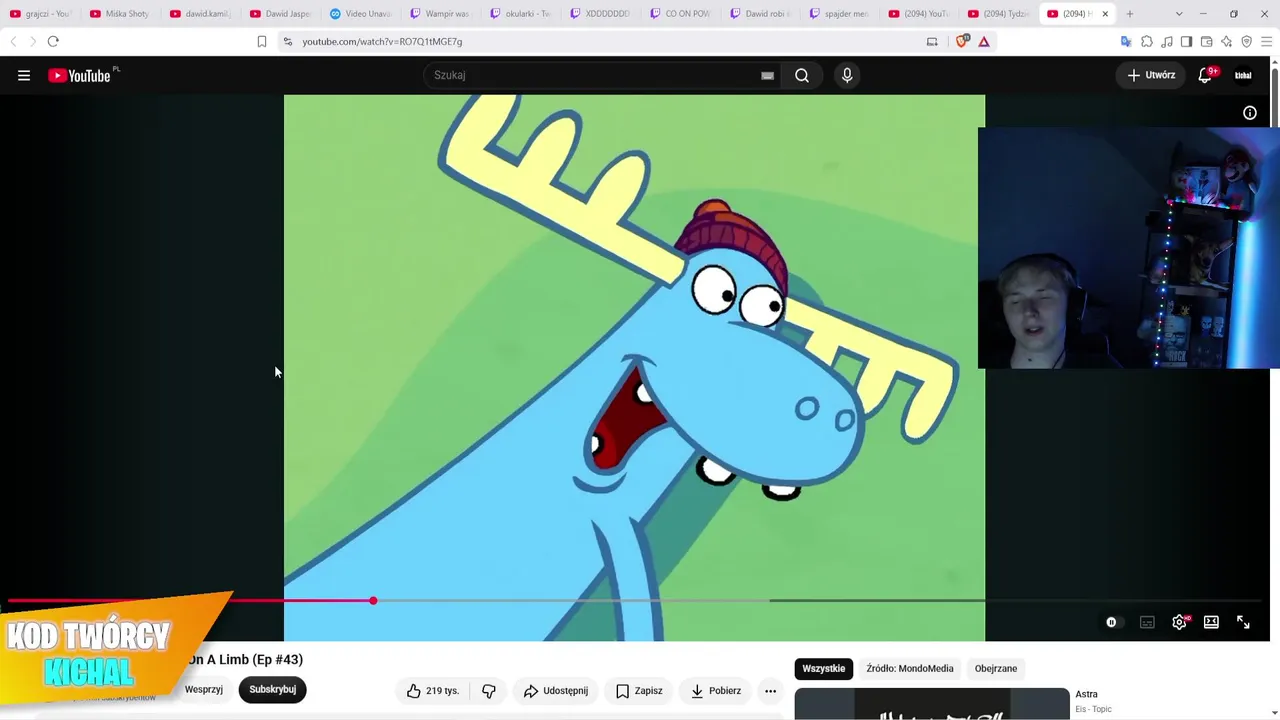Pause the video by clicking the moose frame
Viewport: 1280px width, 720px height.
tap(634, 367)
